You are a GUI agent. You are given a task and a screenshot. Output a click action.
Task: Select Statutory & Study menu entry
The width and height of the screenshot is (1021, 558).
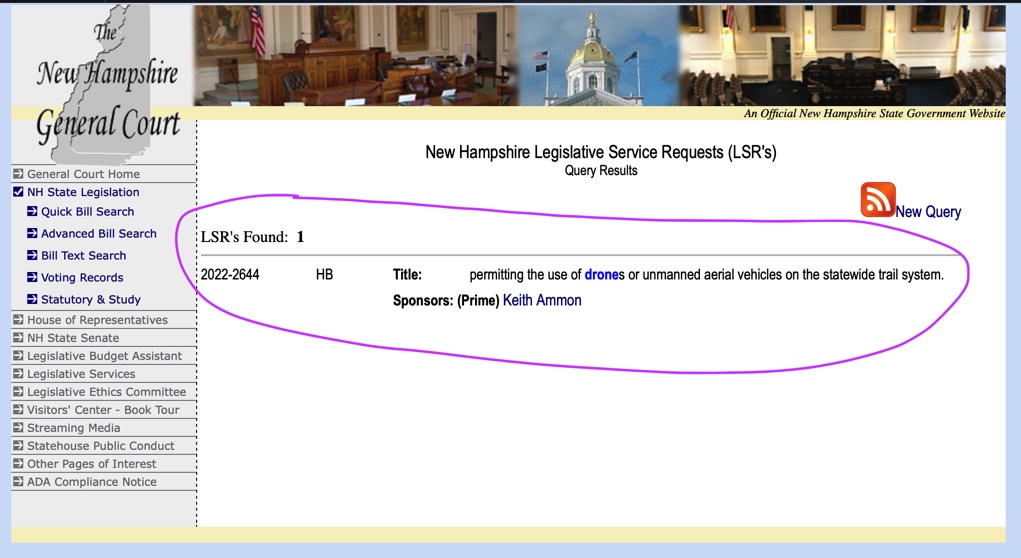91,300
